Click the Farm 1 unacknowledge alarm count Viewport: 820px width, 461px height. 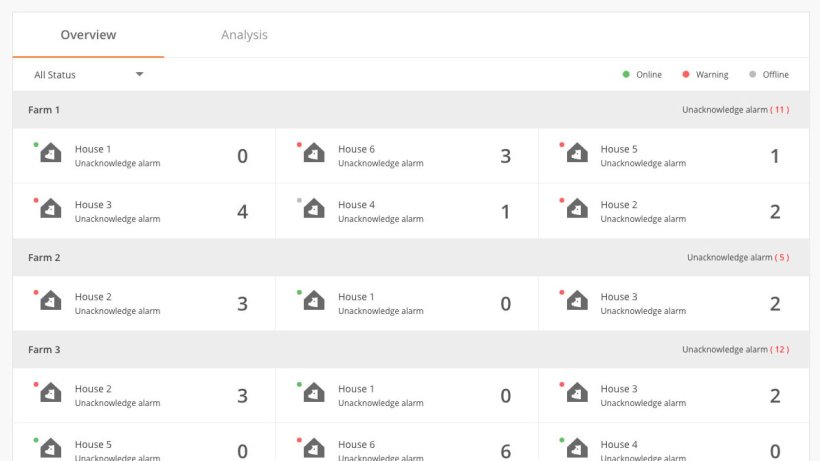coord(779,110)
